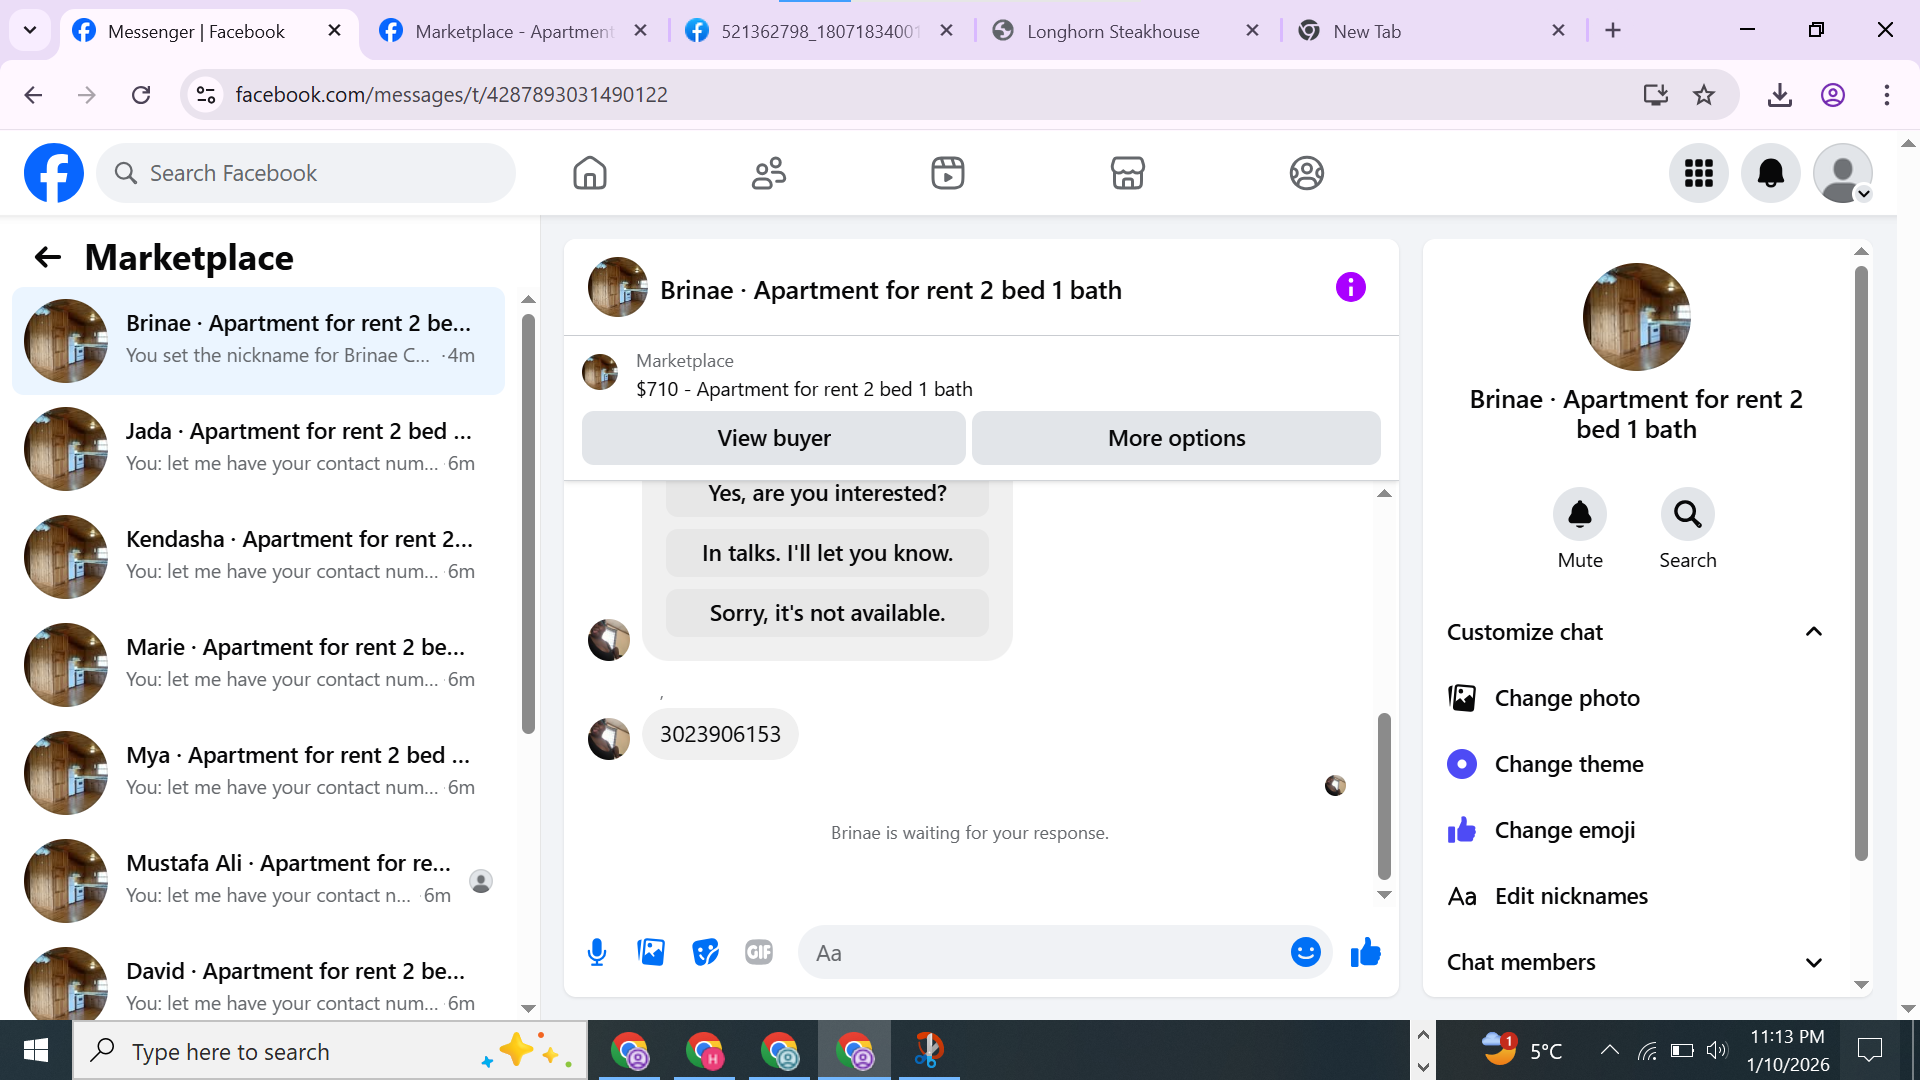Click the View buyer button
Screen dimensions: 1920x1080
tap(773, 438)
